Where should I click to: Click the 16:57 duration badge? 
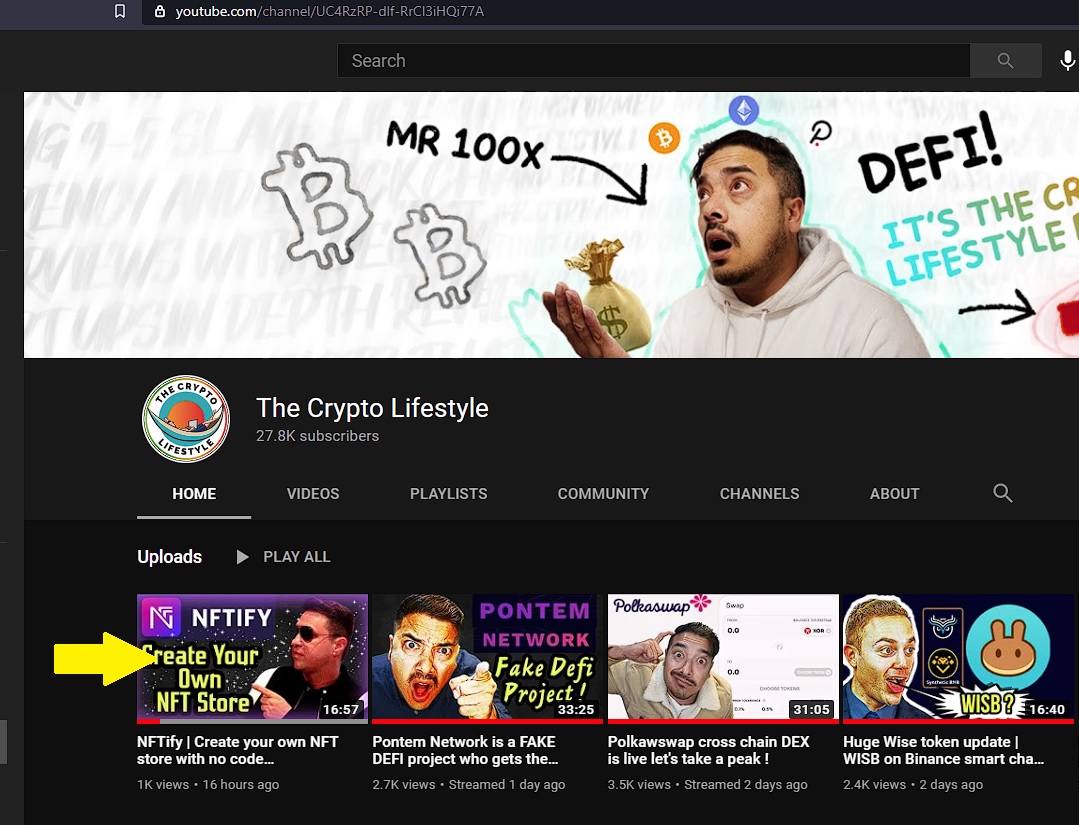tap(341, 709)
